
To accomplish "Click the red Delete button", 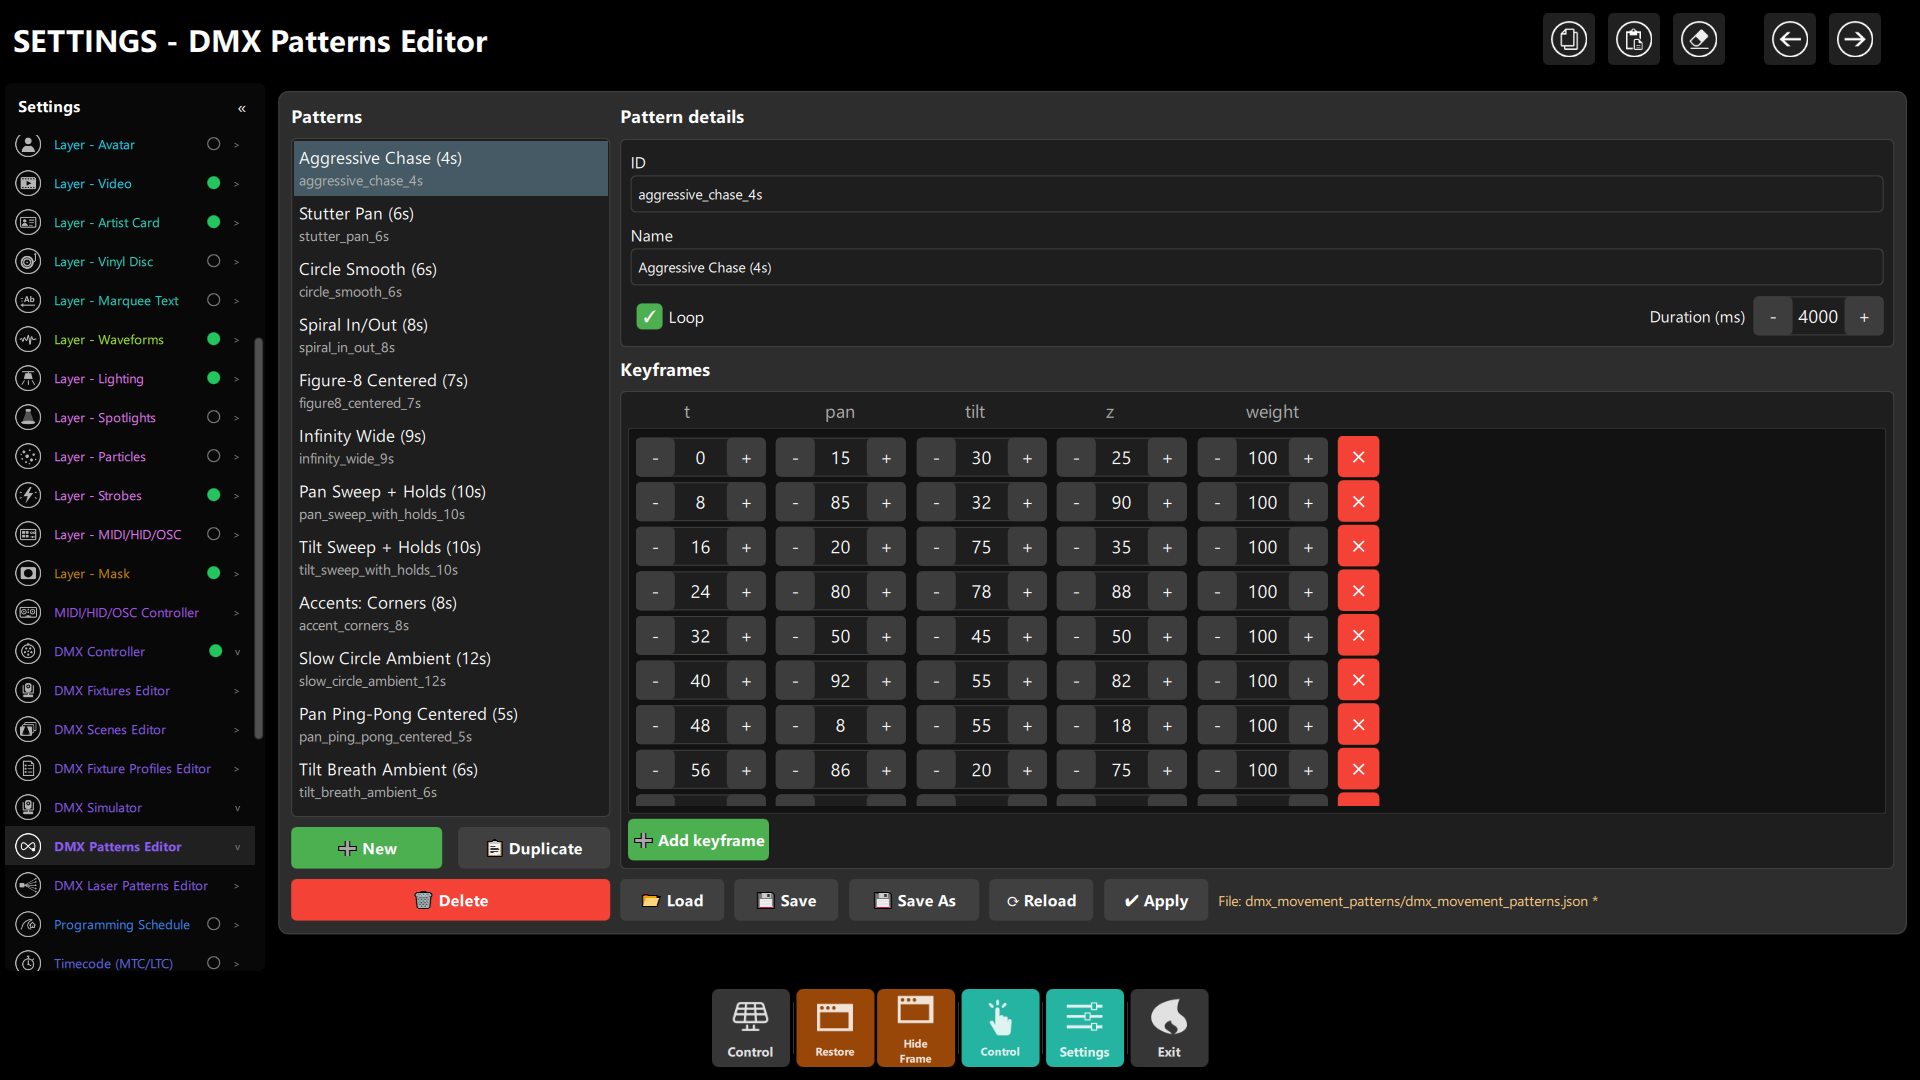I will (450, 900).
